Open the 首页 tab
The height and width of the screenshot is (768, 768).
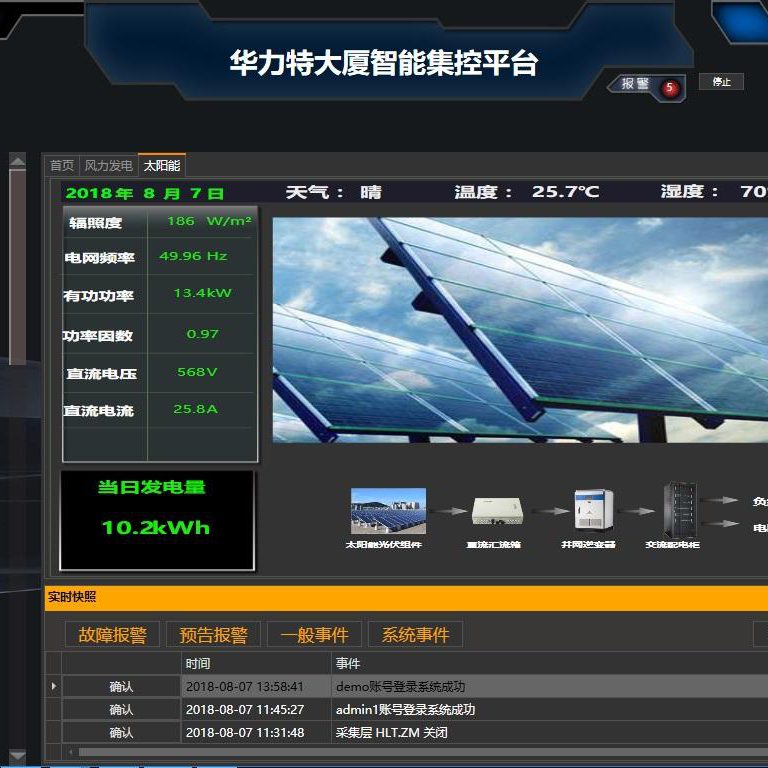(62, 165)
